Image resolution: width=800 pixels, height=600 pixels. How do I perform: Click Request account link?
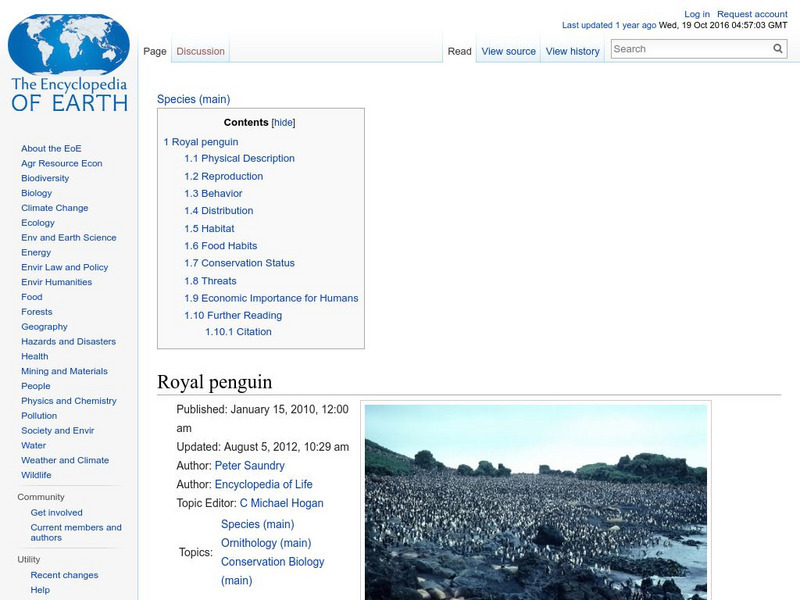(752, 14)
